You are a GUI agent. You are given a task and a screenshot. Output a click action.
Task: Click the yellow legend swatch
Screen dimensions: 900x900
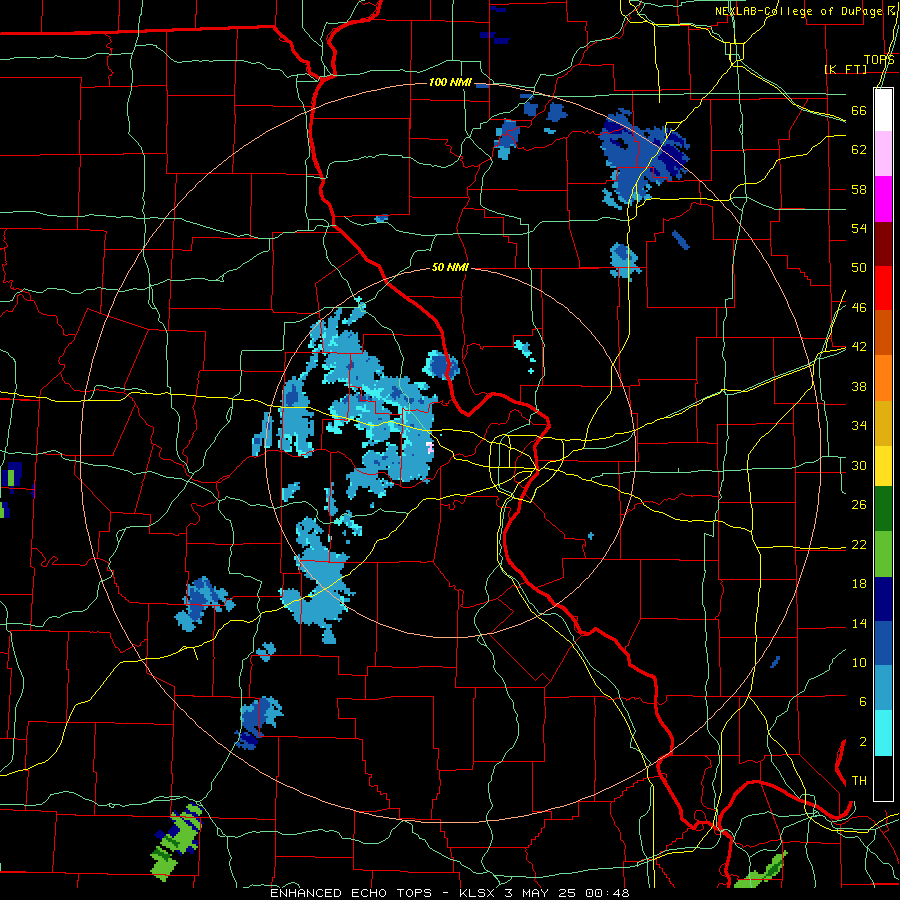tap(883, 467)
